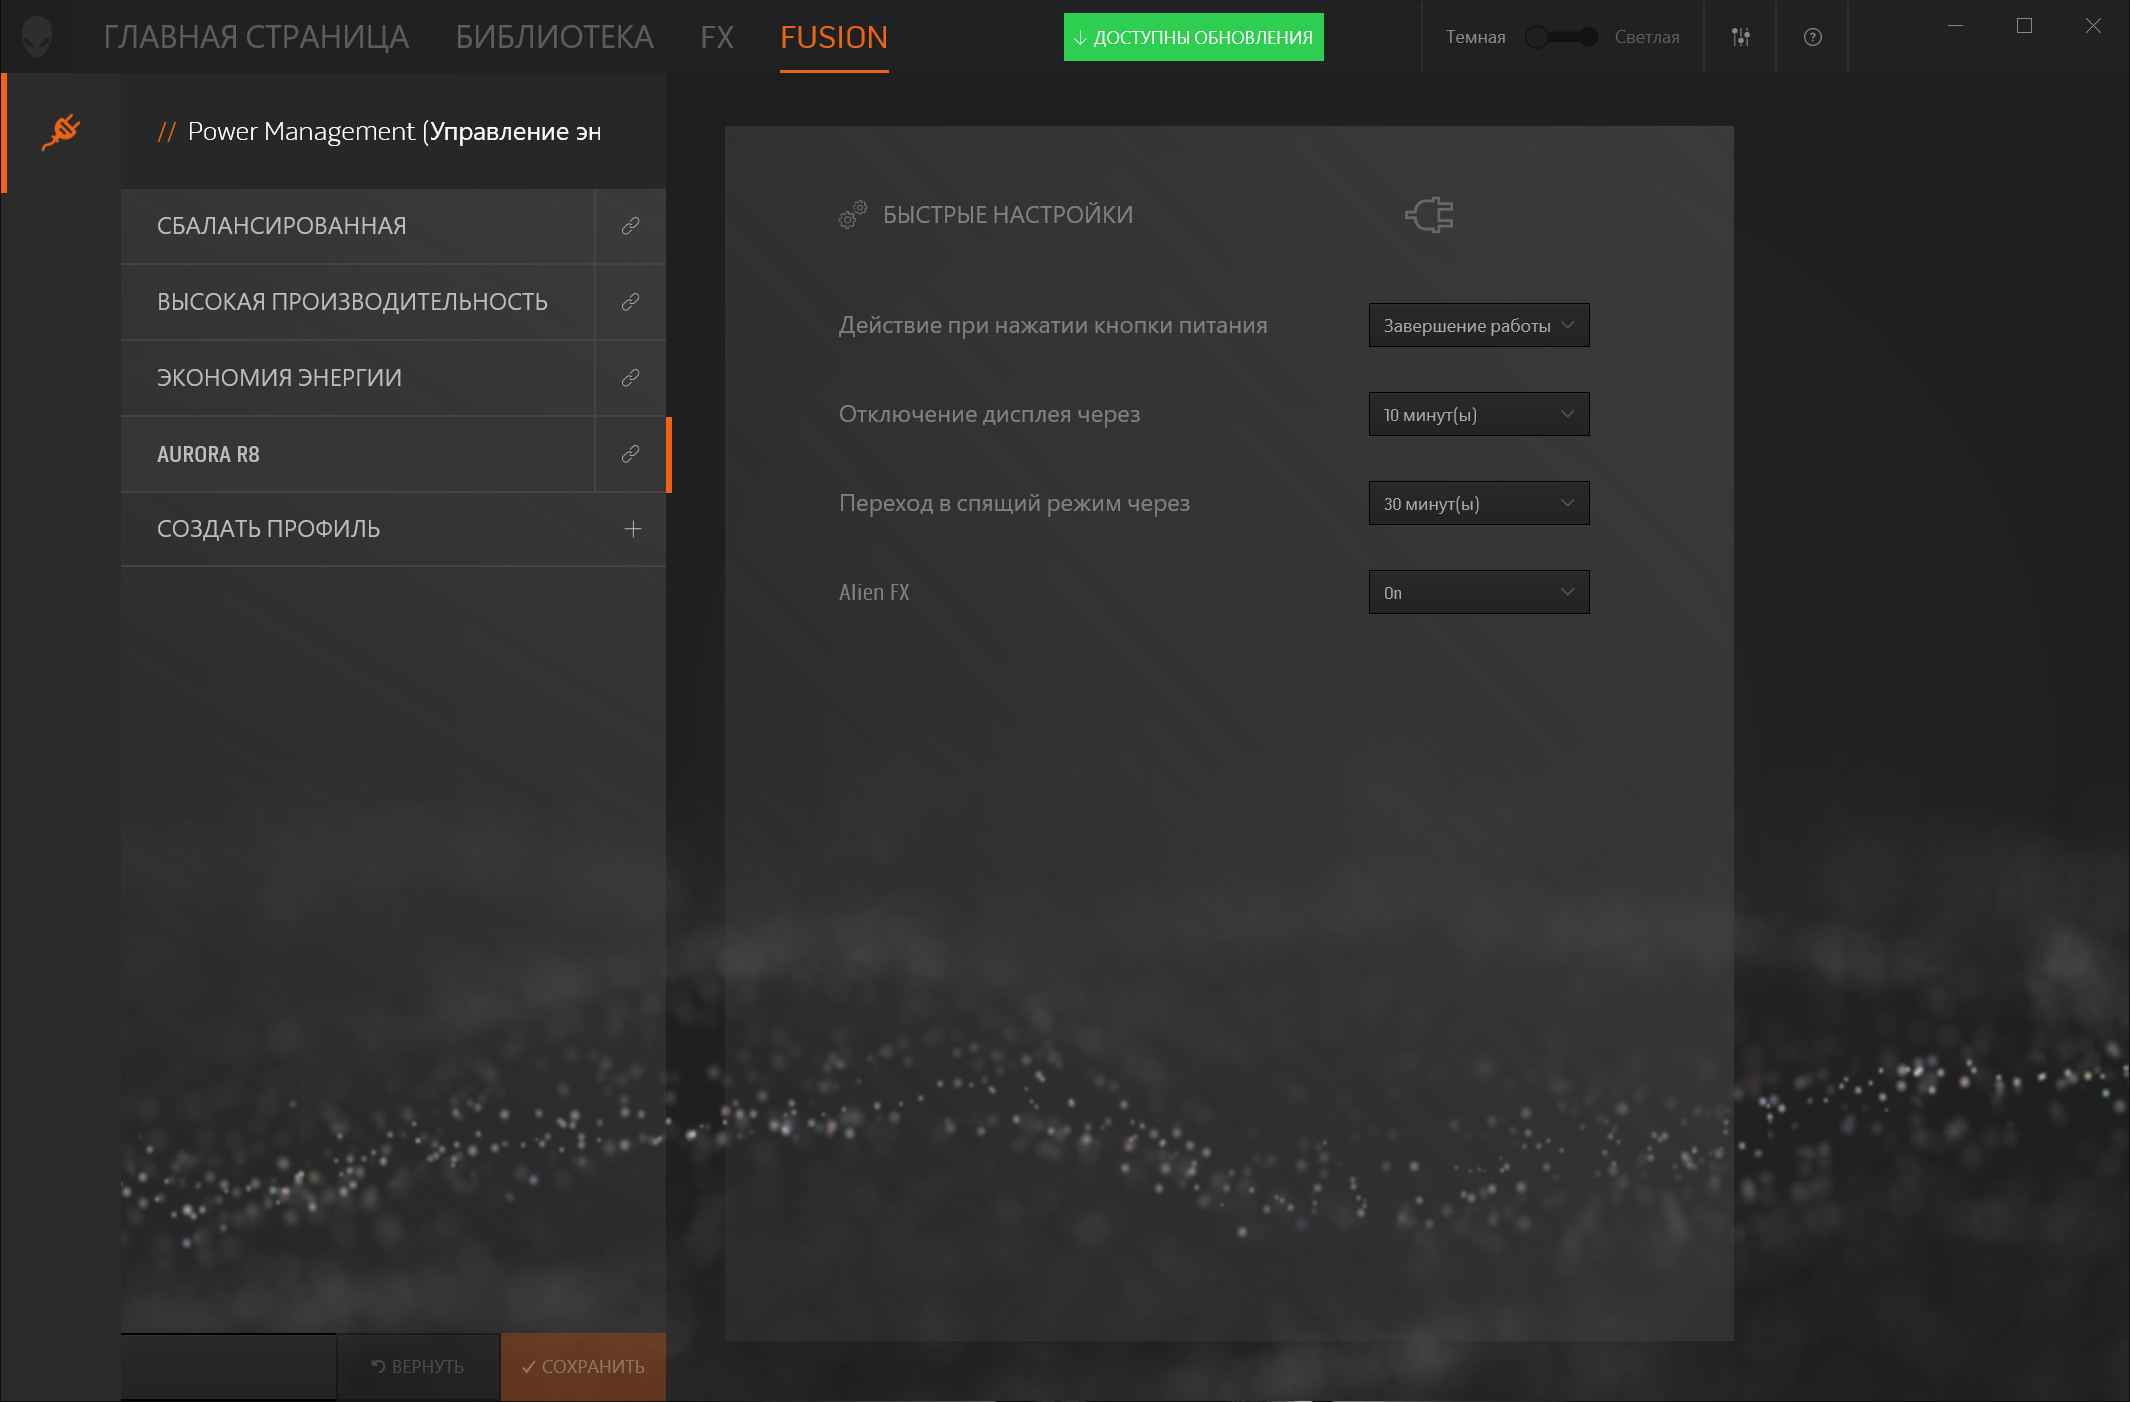Open the help question mark icon
Viewport: 2130px width, 1402px height.
pos(1812,37)
